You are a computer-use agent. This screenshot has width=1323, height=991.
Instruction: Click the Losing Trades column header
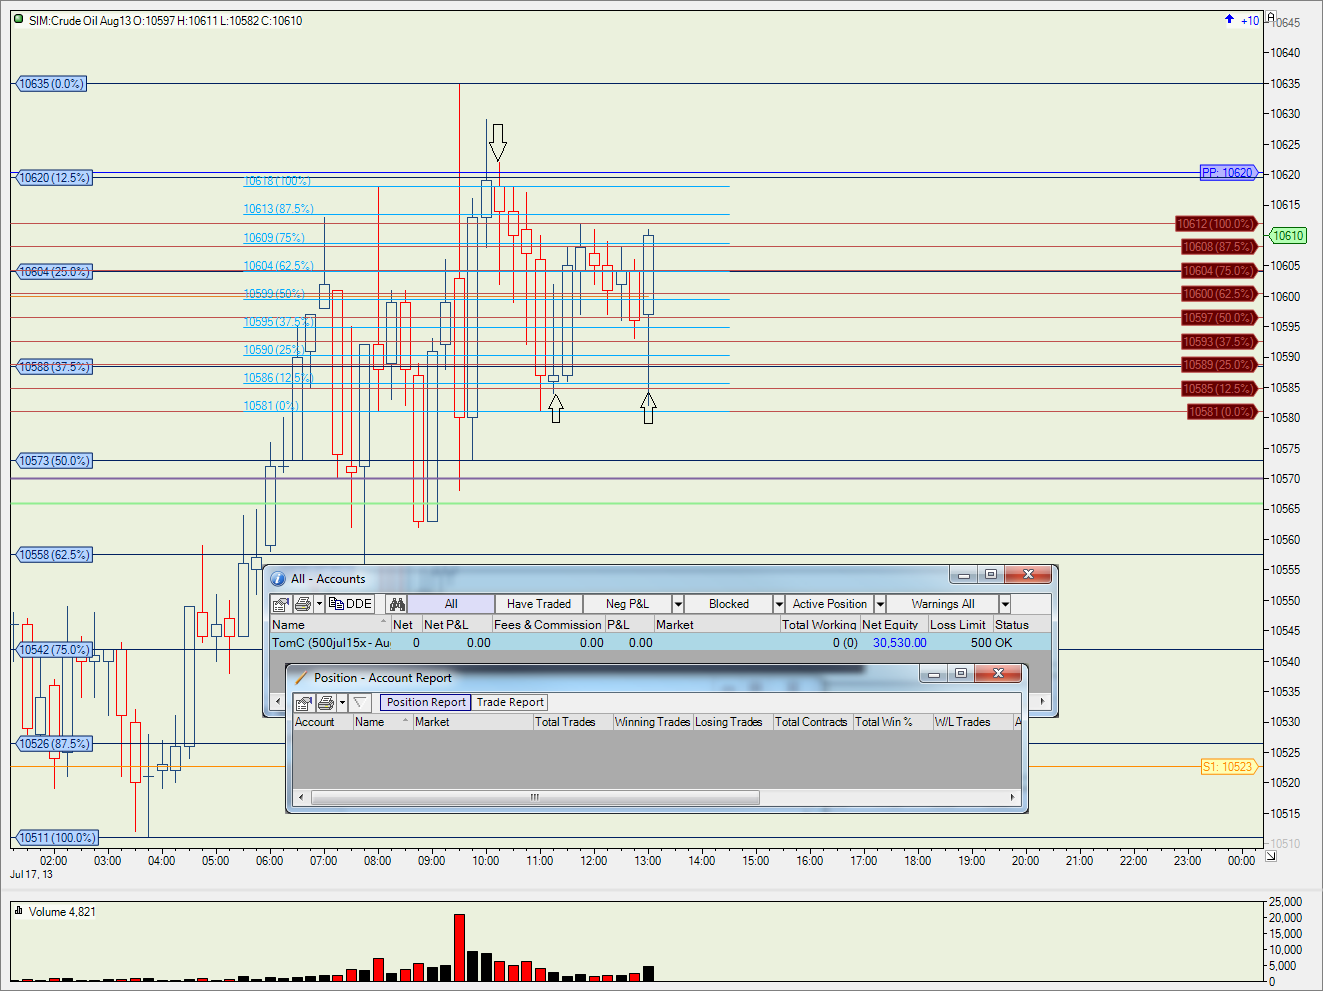(x=732, y=722)
